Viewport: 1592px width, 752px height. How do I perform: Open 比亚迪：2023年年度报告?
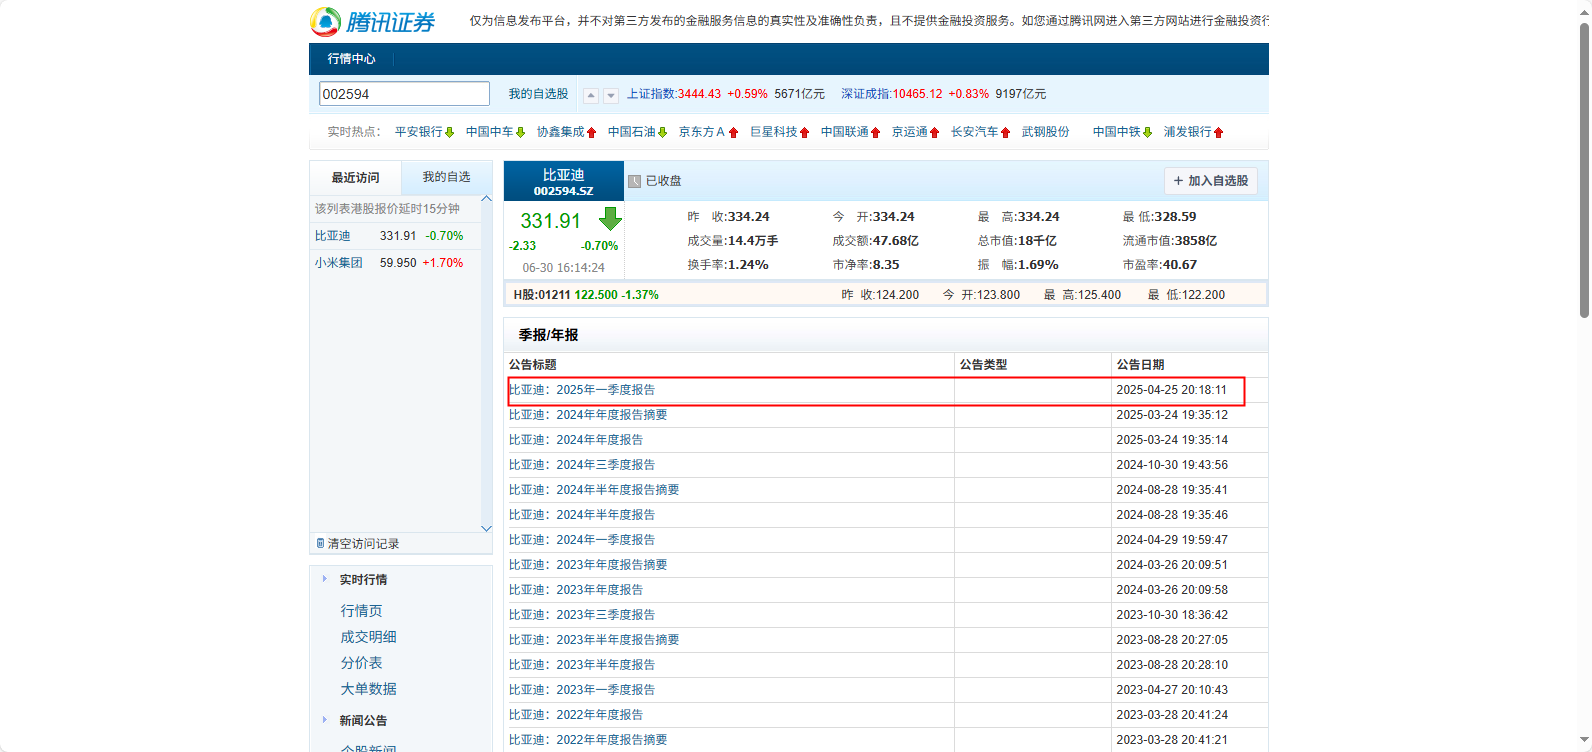pos(576,590)
